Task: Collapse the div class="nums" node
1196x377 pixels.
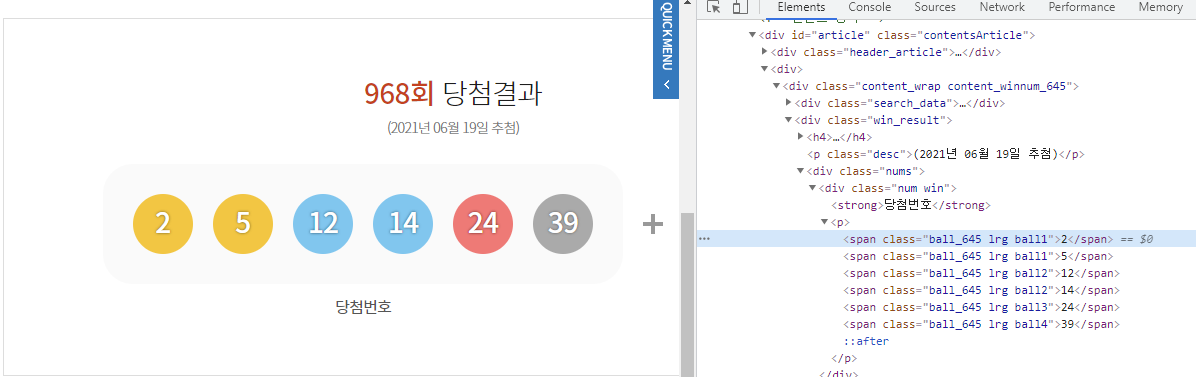Action: pos(801,171)
